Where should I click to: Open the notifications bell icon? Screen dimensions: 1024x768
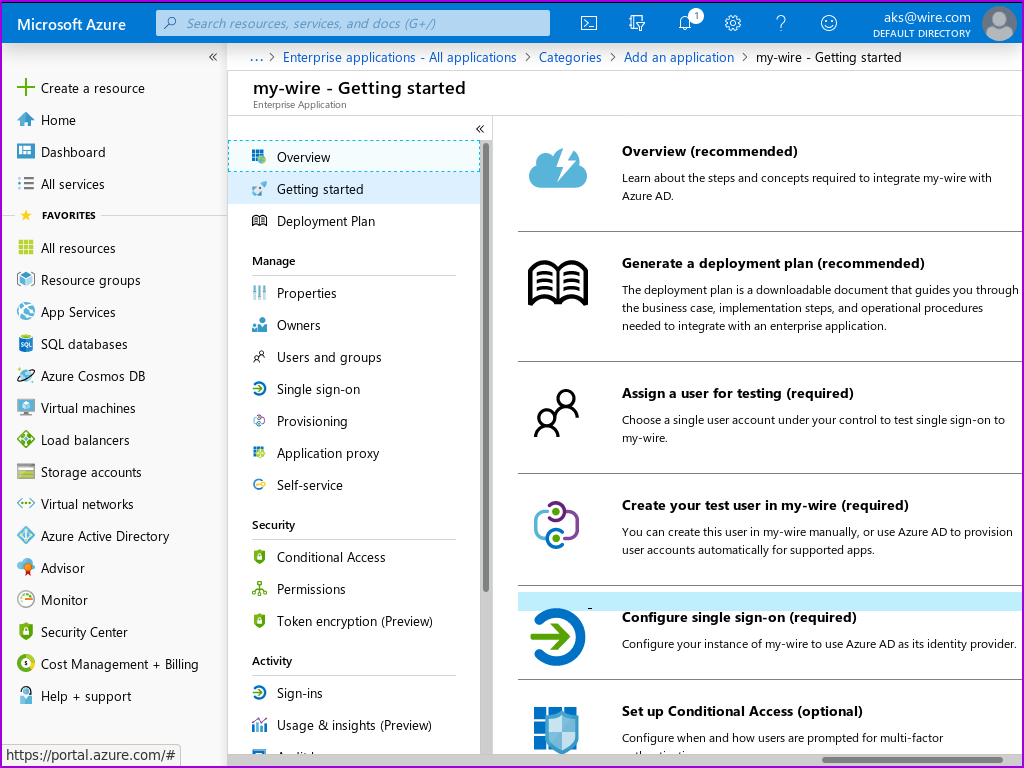tap(685, 23)
